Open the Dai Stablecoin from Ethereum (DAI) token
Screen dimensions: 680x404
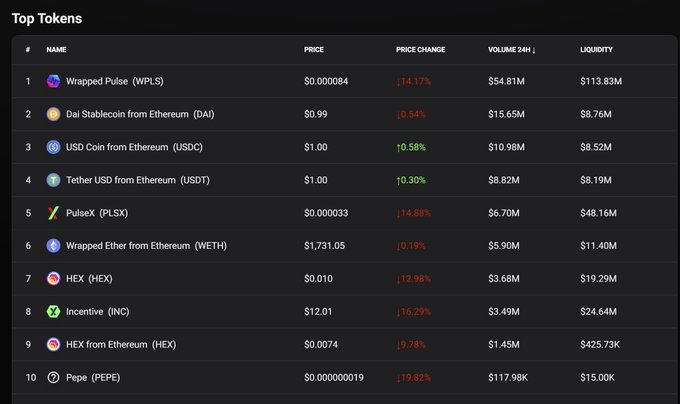tap(140, 114)
